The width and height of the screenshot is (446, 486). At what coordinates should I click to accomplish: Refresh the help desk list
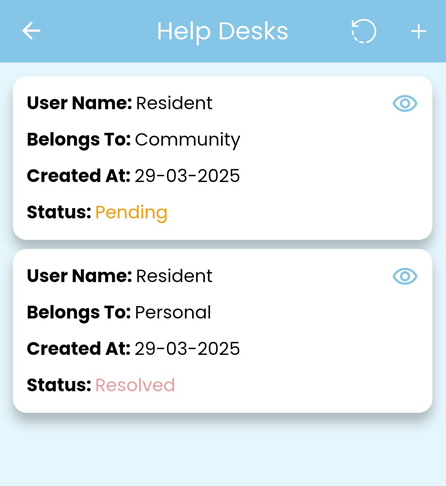coord(364,31)
